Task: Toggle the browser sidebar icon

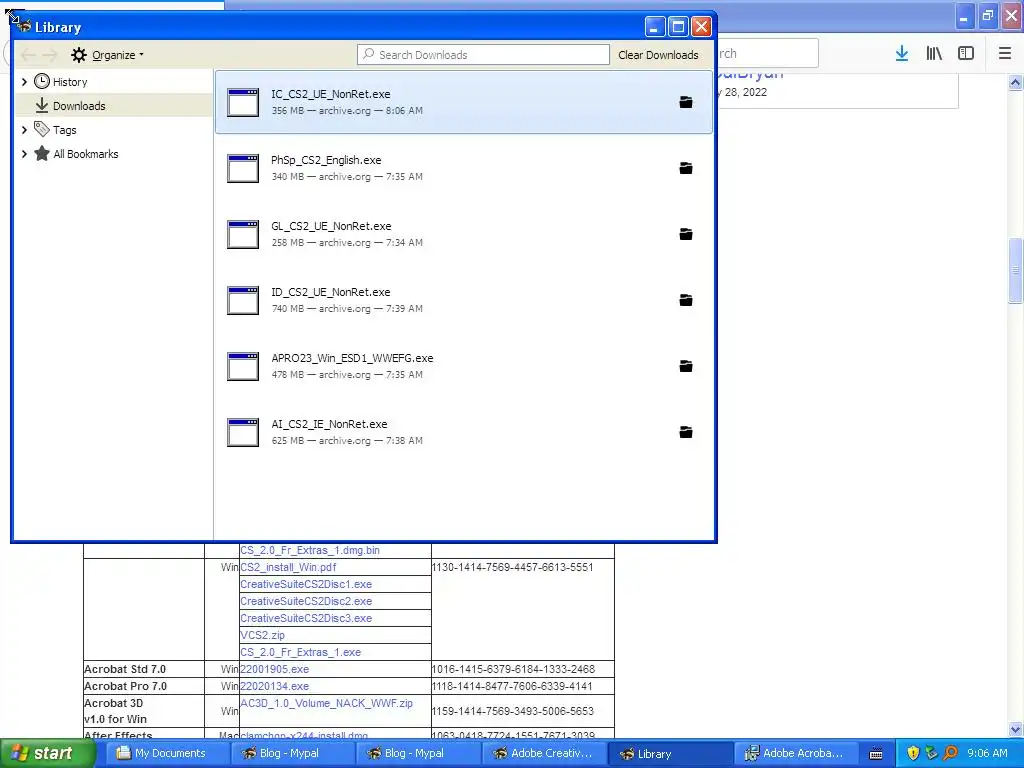Action: (966, 54)
